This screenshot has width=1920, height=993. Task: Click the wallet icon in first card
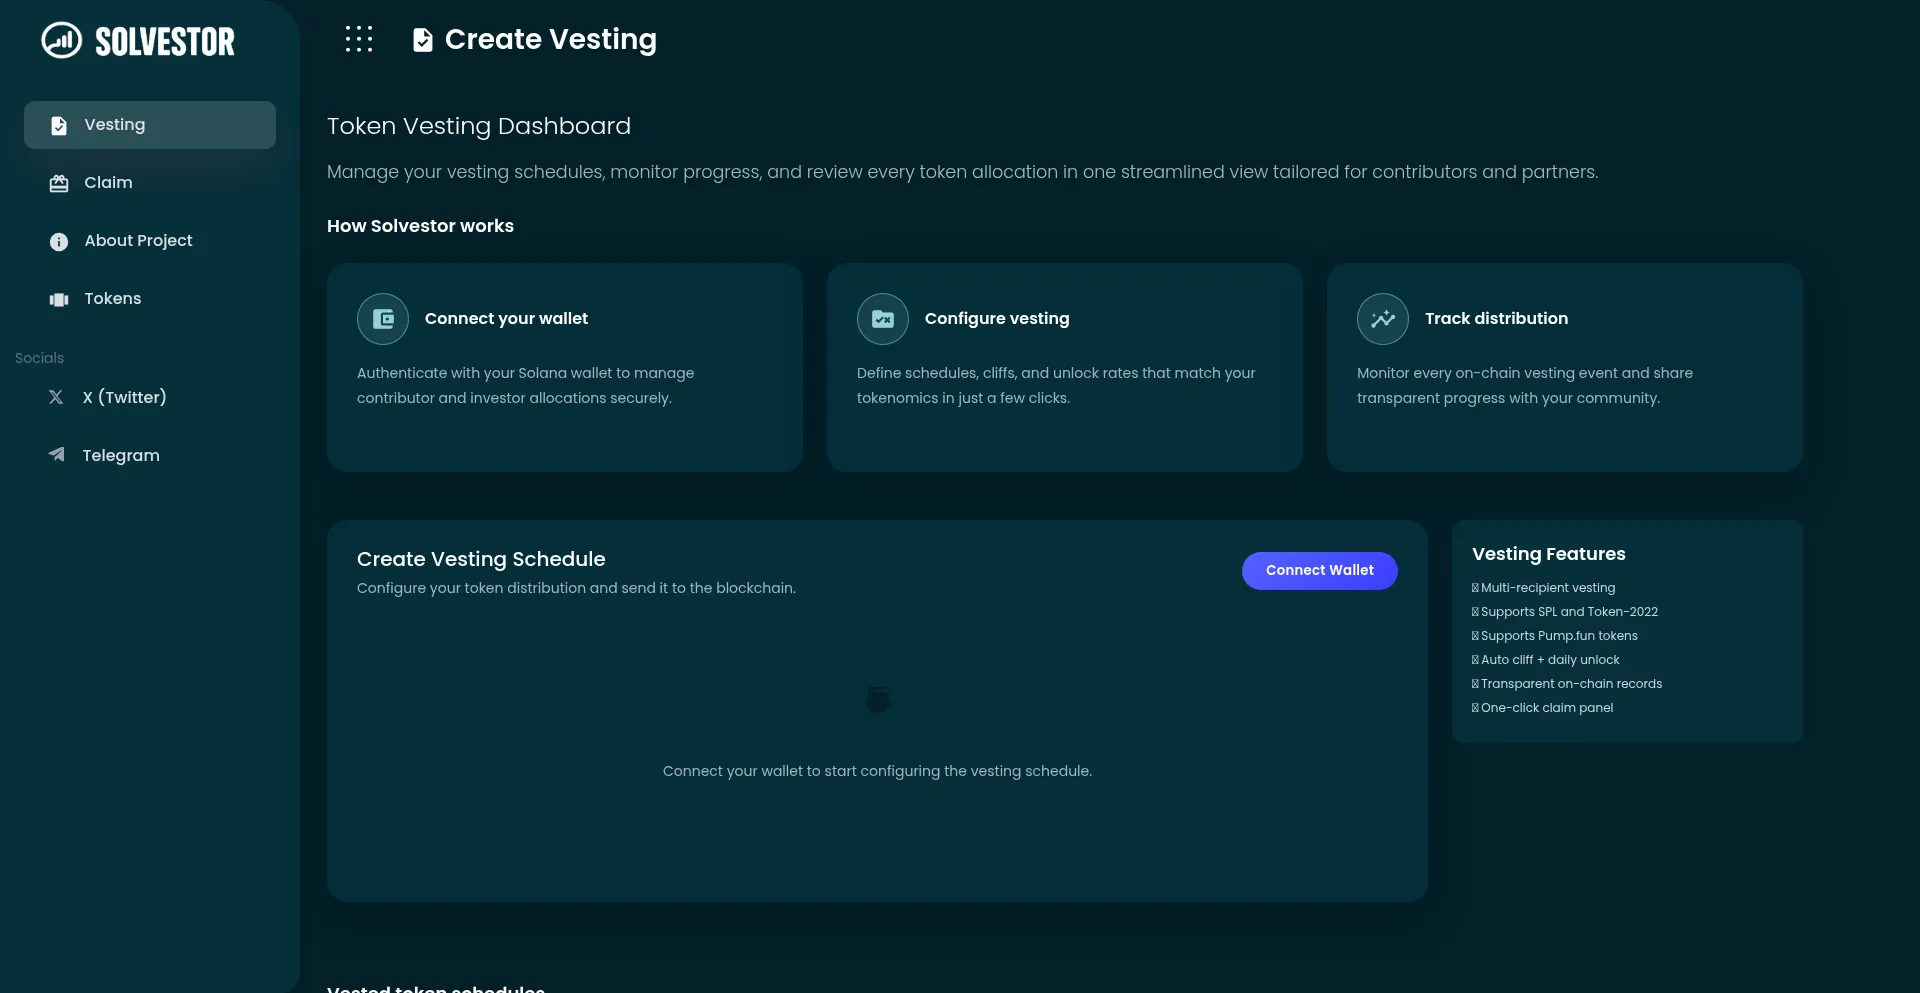point(383,319)
